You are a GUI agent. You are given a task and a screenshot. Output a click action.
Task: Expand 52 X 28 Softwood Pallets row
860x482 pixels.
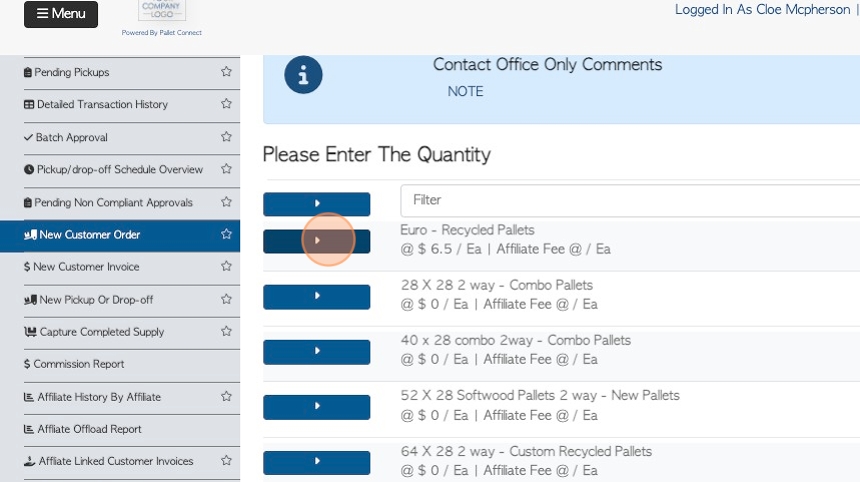(317, 406)
